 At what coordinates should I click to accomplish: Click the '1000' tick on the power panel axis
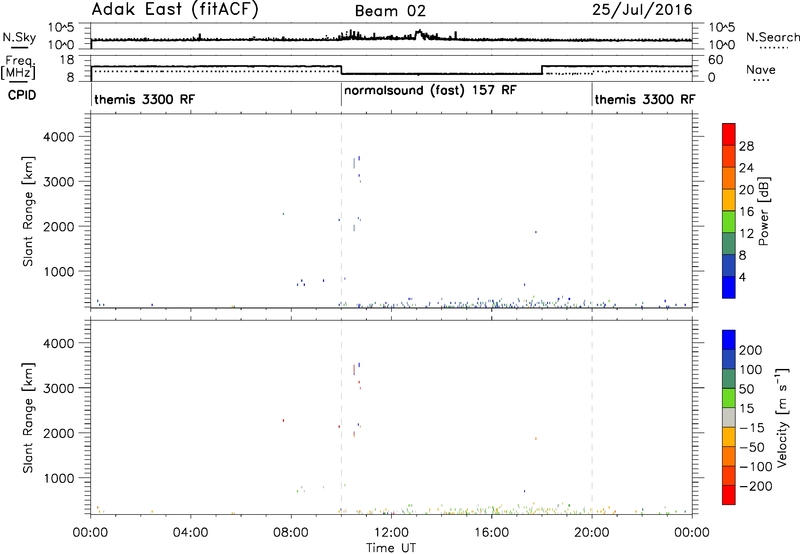pyautogui.click(x=59, y=271)
